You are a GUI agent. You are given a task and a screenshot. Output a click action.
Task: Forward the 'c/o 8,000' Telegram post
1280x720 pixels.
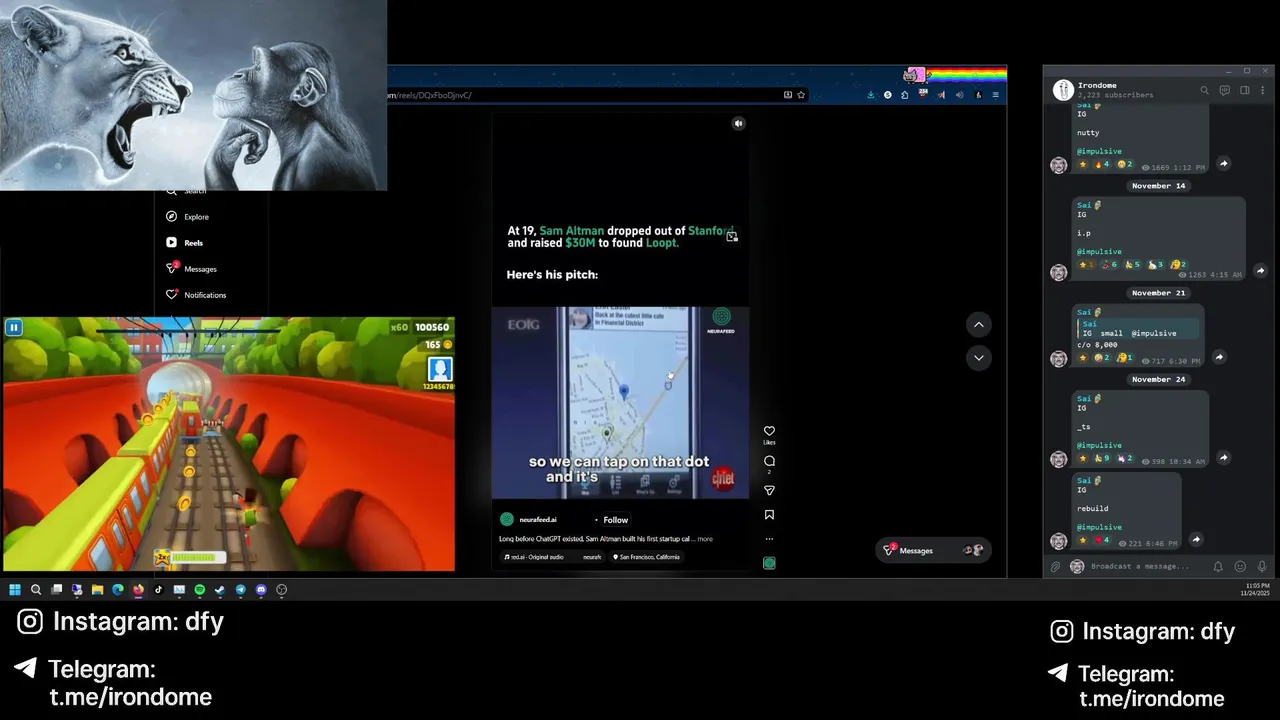(1219, 357)
